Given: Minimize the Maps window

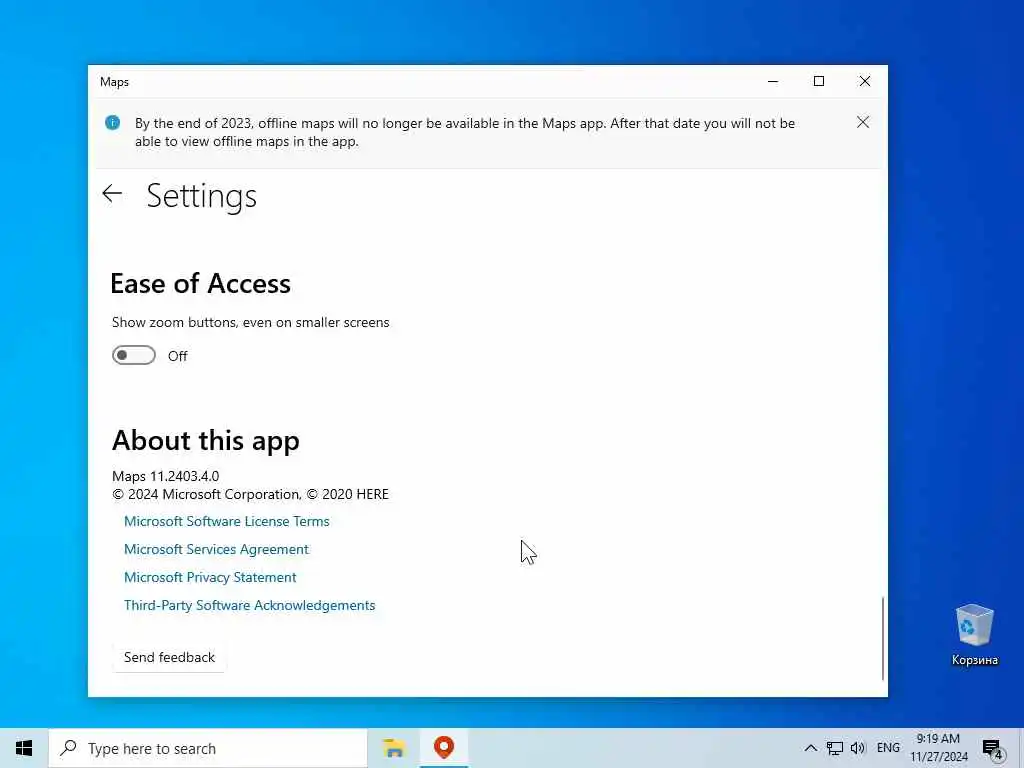Looking at the screenshot, I should point(773,82).
